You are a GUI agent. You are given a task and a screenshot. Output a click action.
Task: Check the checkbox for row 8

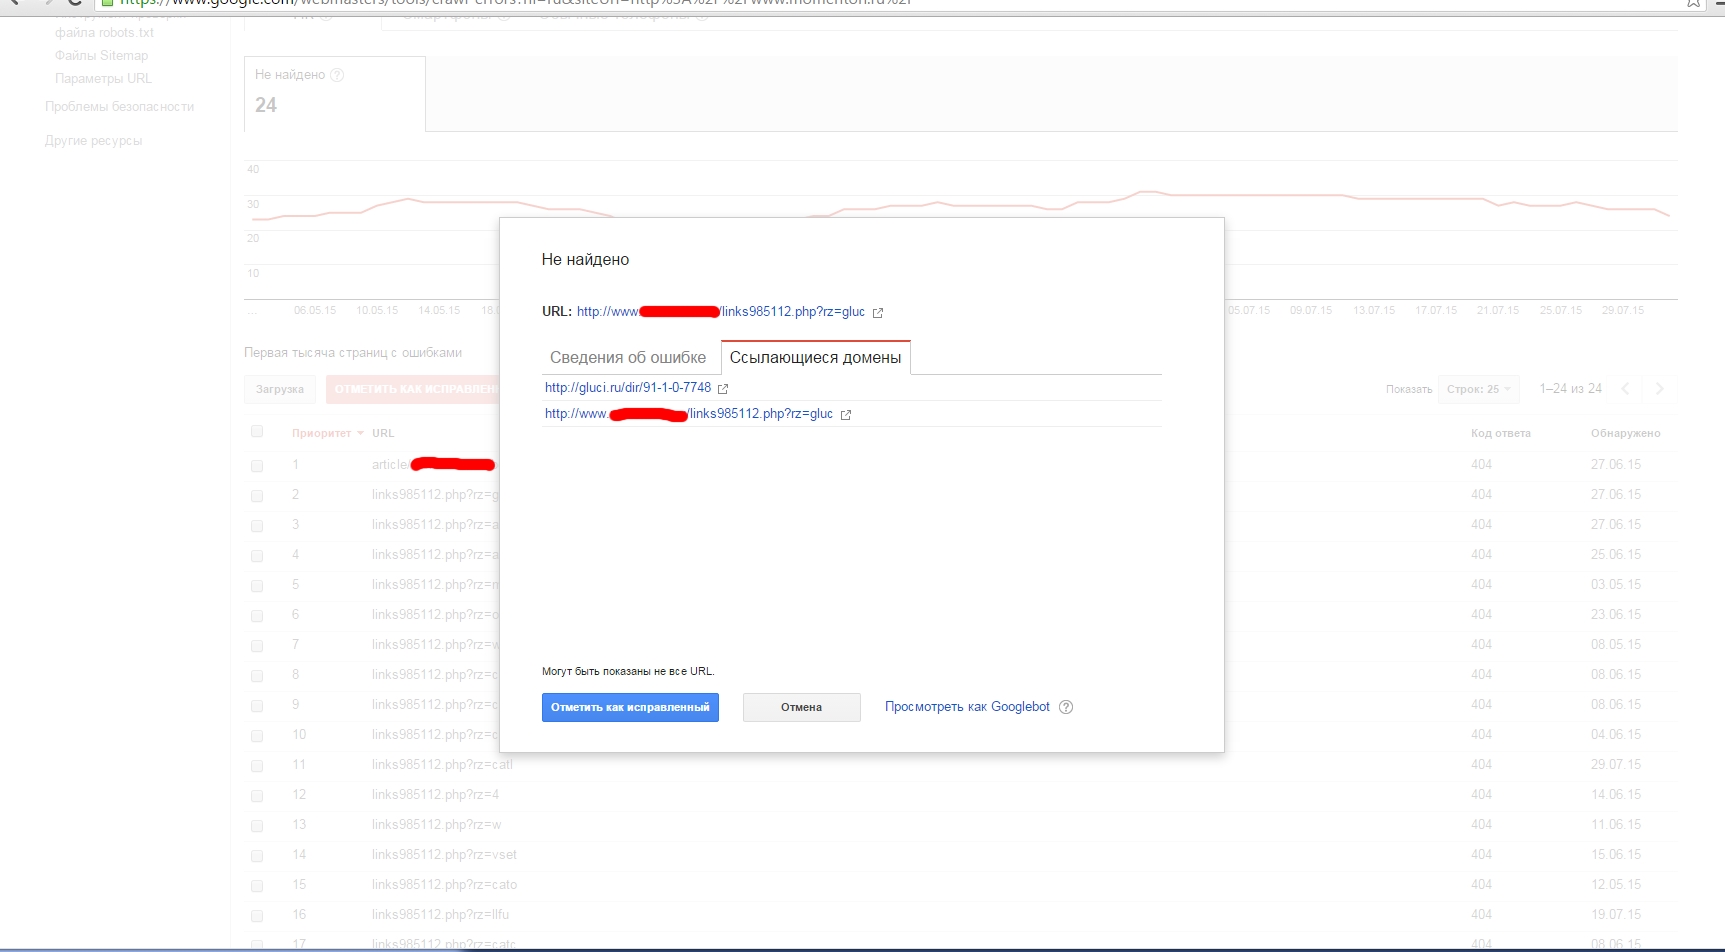coord(257,676)
